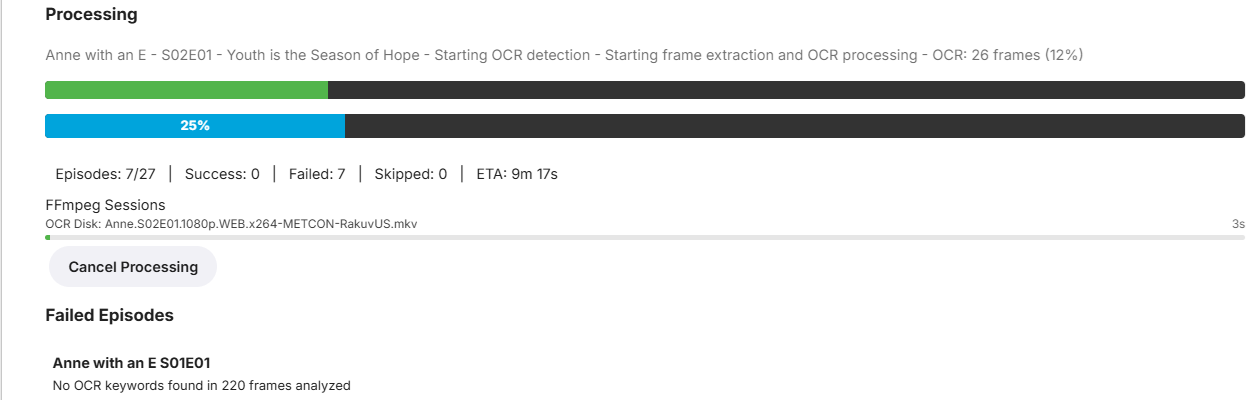Viewport: 1253px width, 400px height.
Task: Click the FFmpeg Sessions label
Action: [106, 205]
